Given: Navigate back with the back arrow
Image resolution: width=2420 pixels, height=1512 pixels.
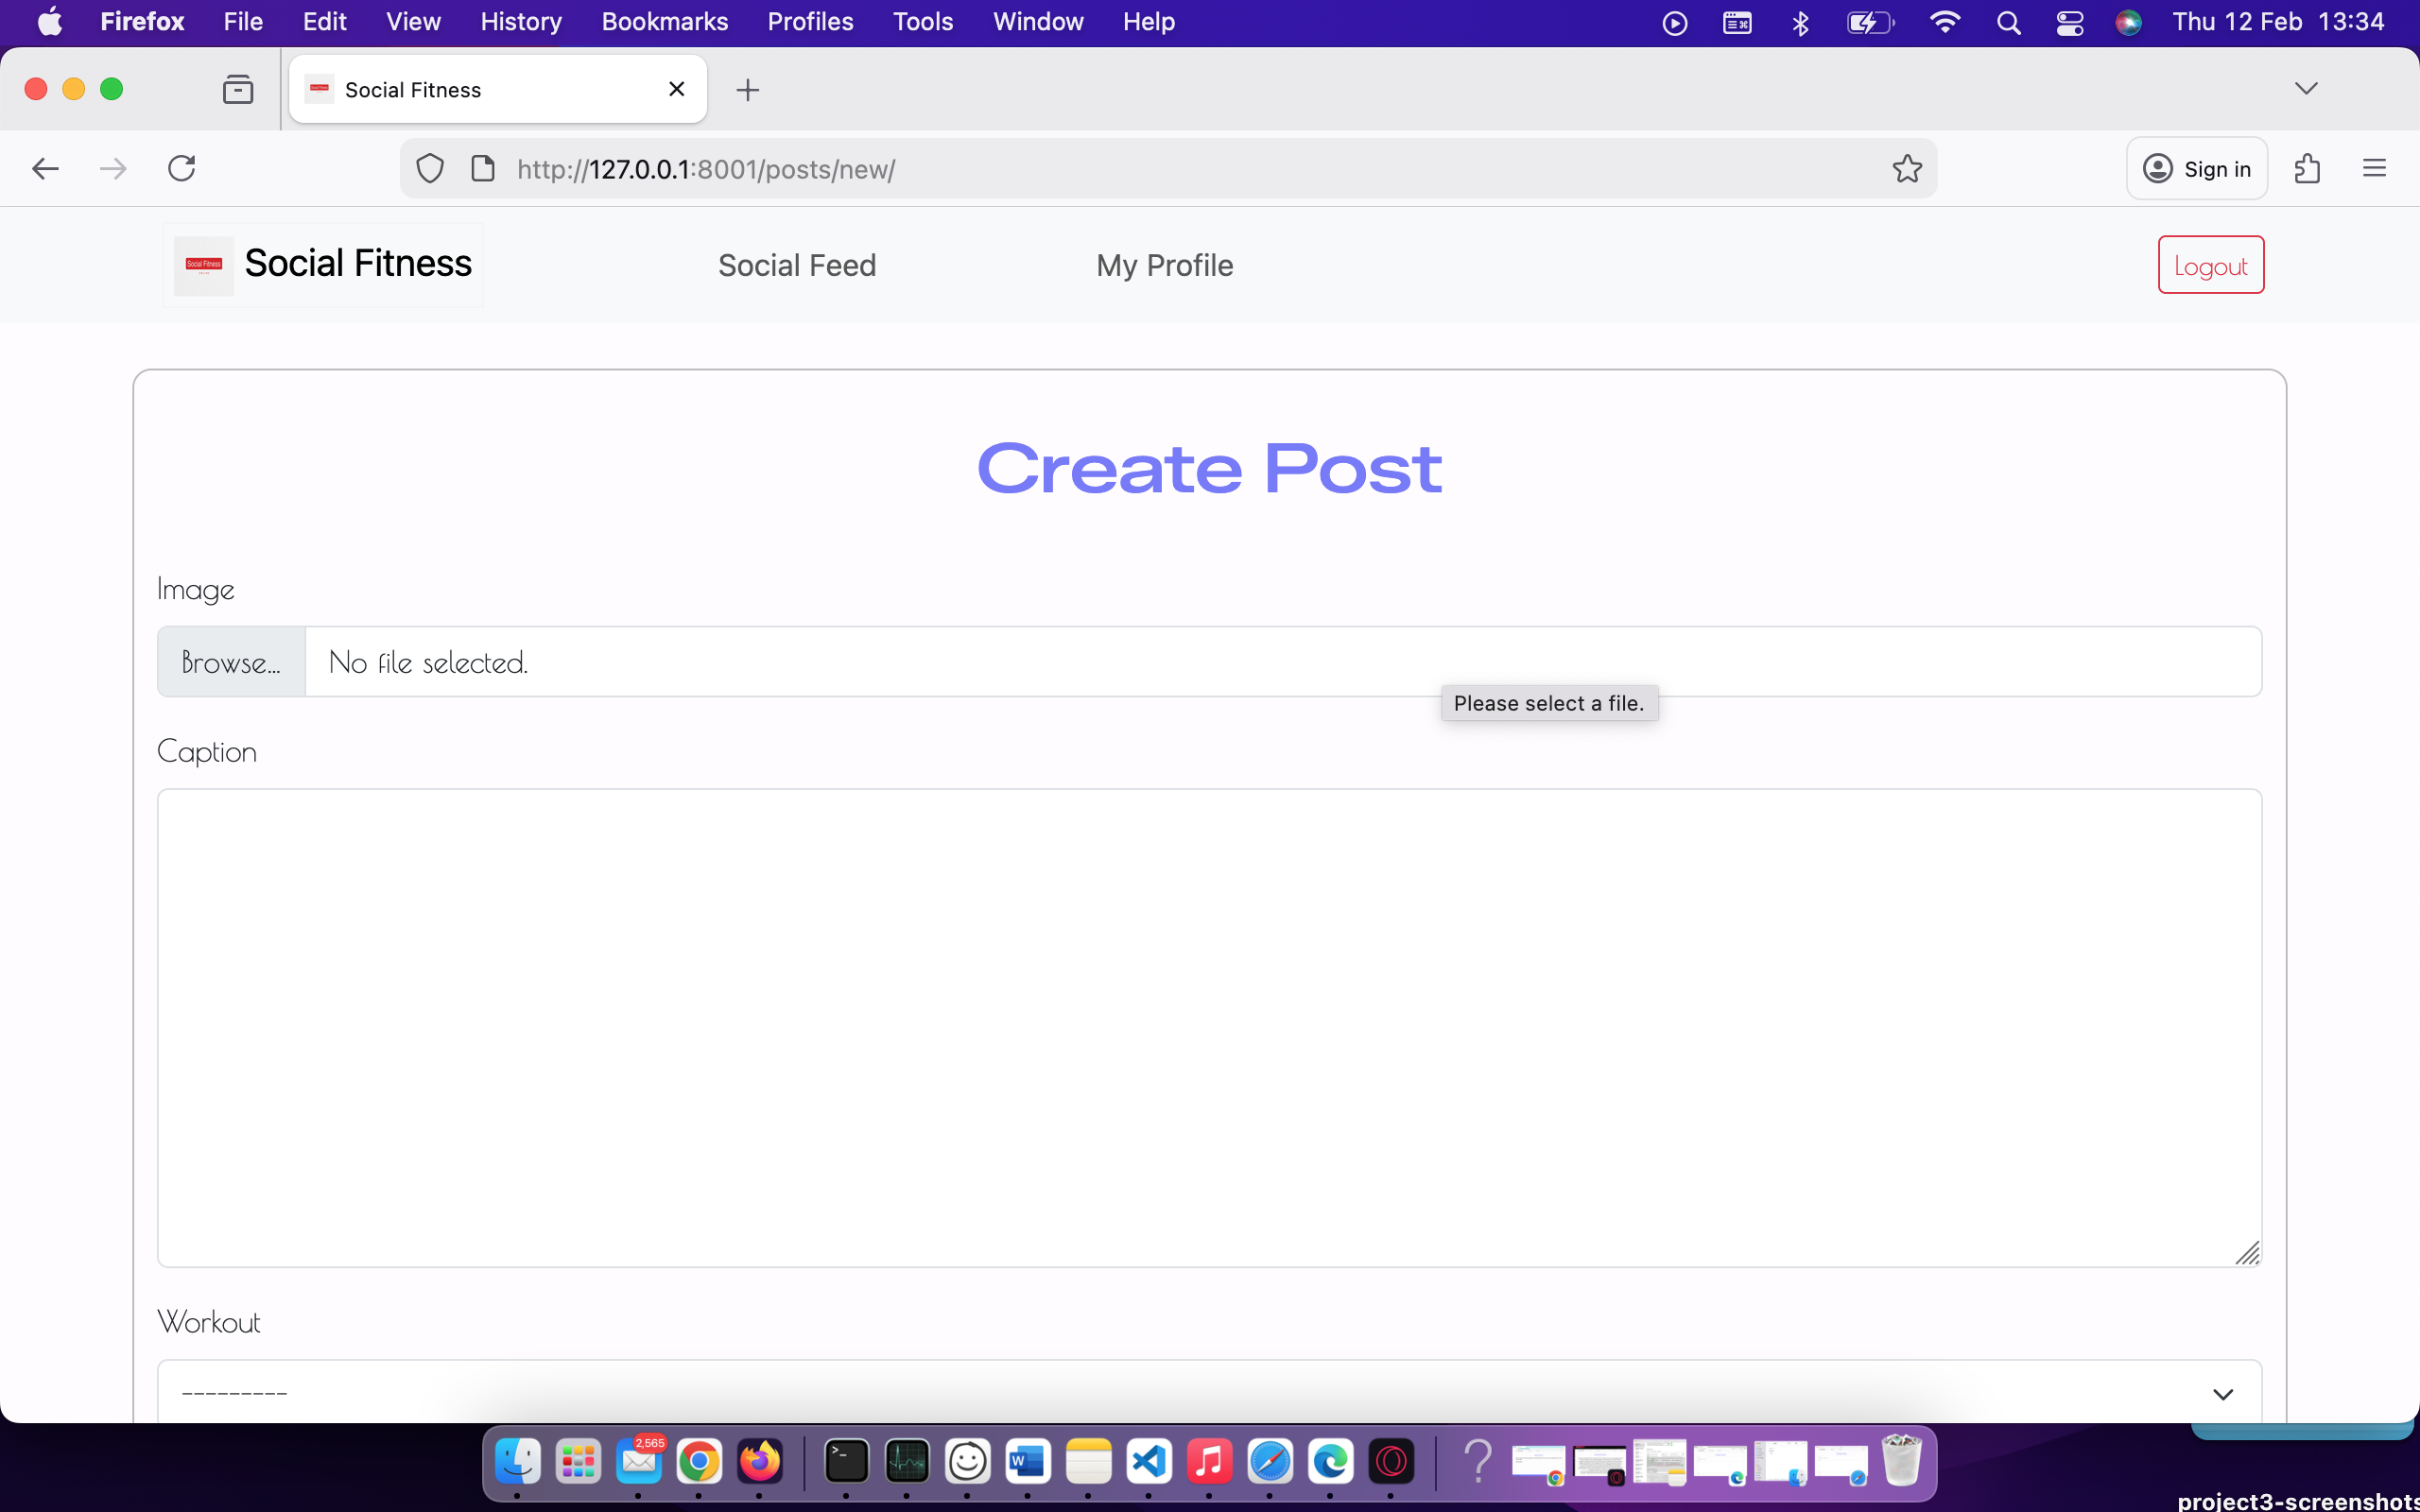Looking at the screenshot, I should click(x=45, y=168).
